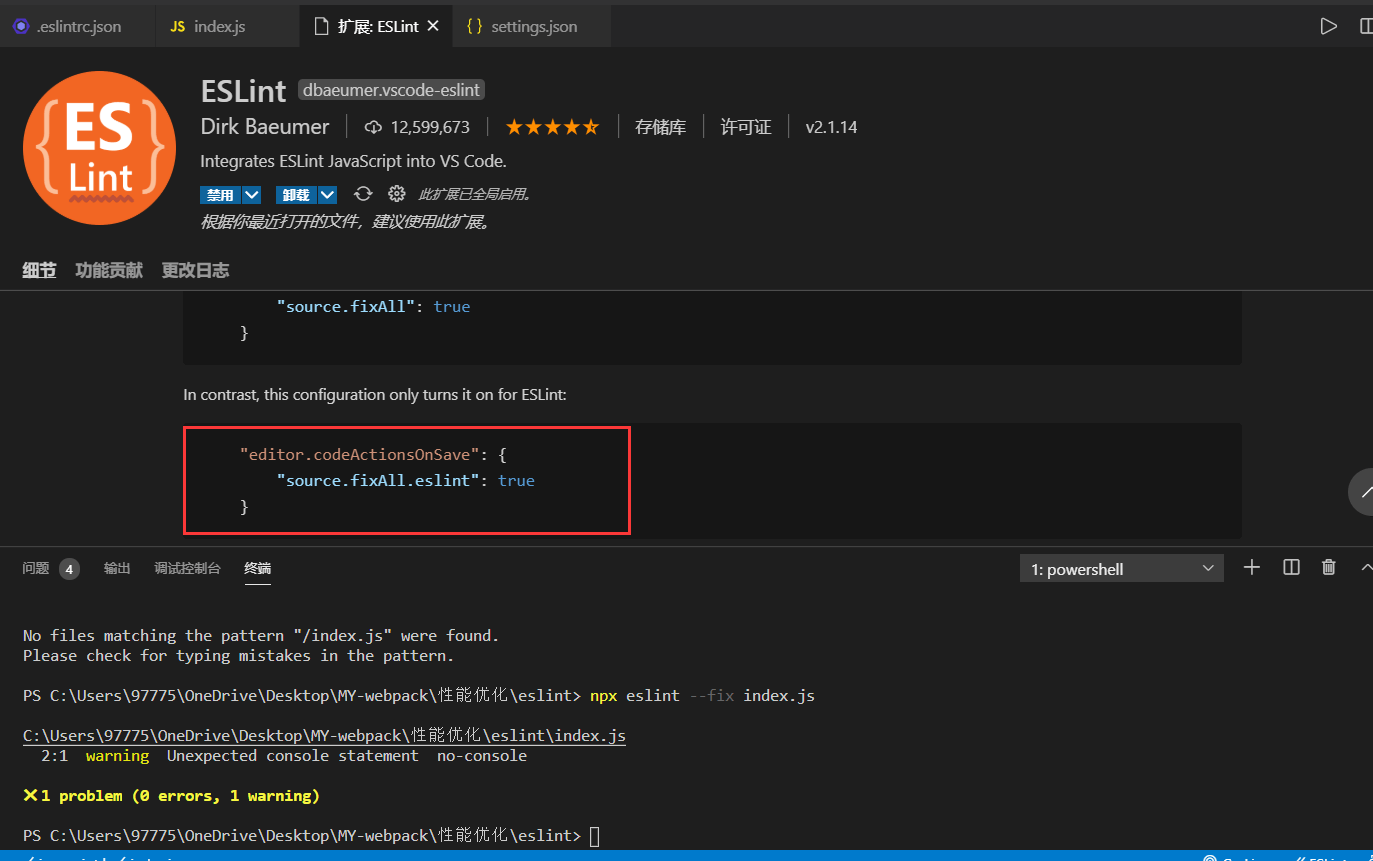Switch to the 功能贡献 tab
The width and height of the screenshot is (1373, 861).
(109, 270)
